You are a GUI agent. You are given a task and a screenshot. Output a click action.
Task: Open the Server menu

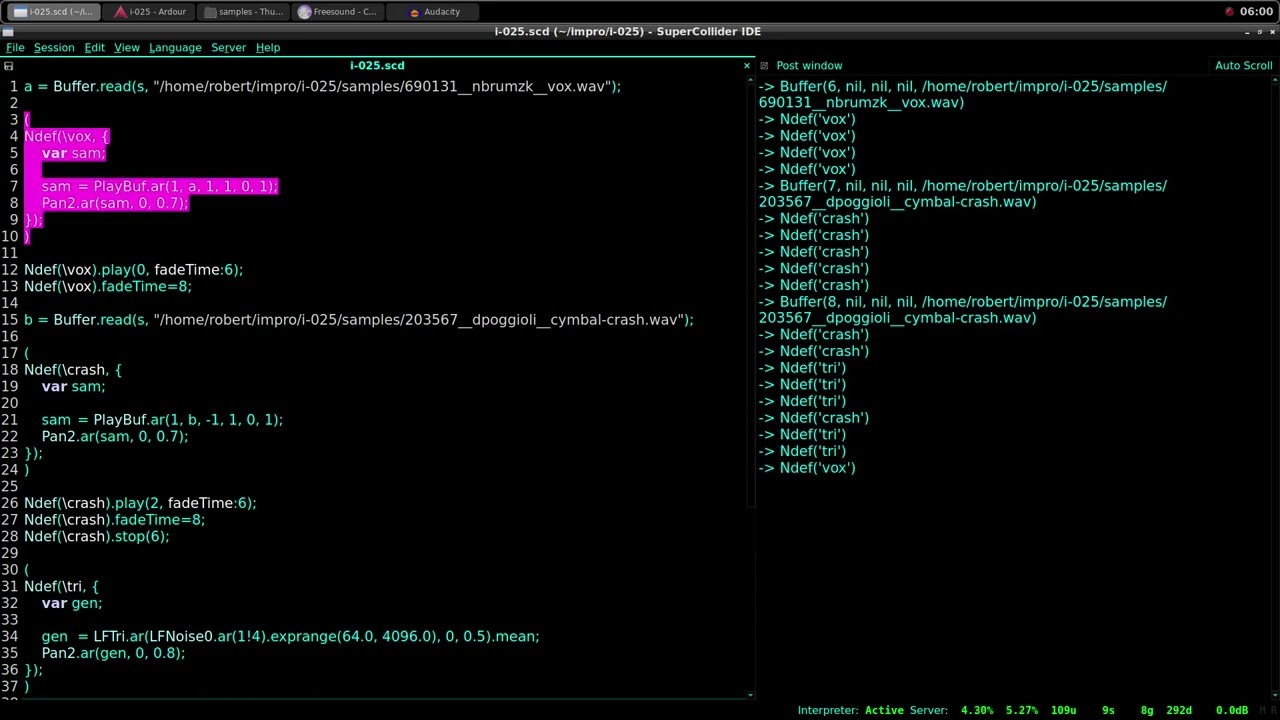(228, 47)
